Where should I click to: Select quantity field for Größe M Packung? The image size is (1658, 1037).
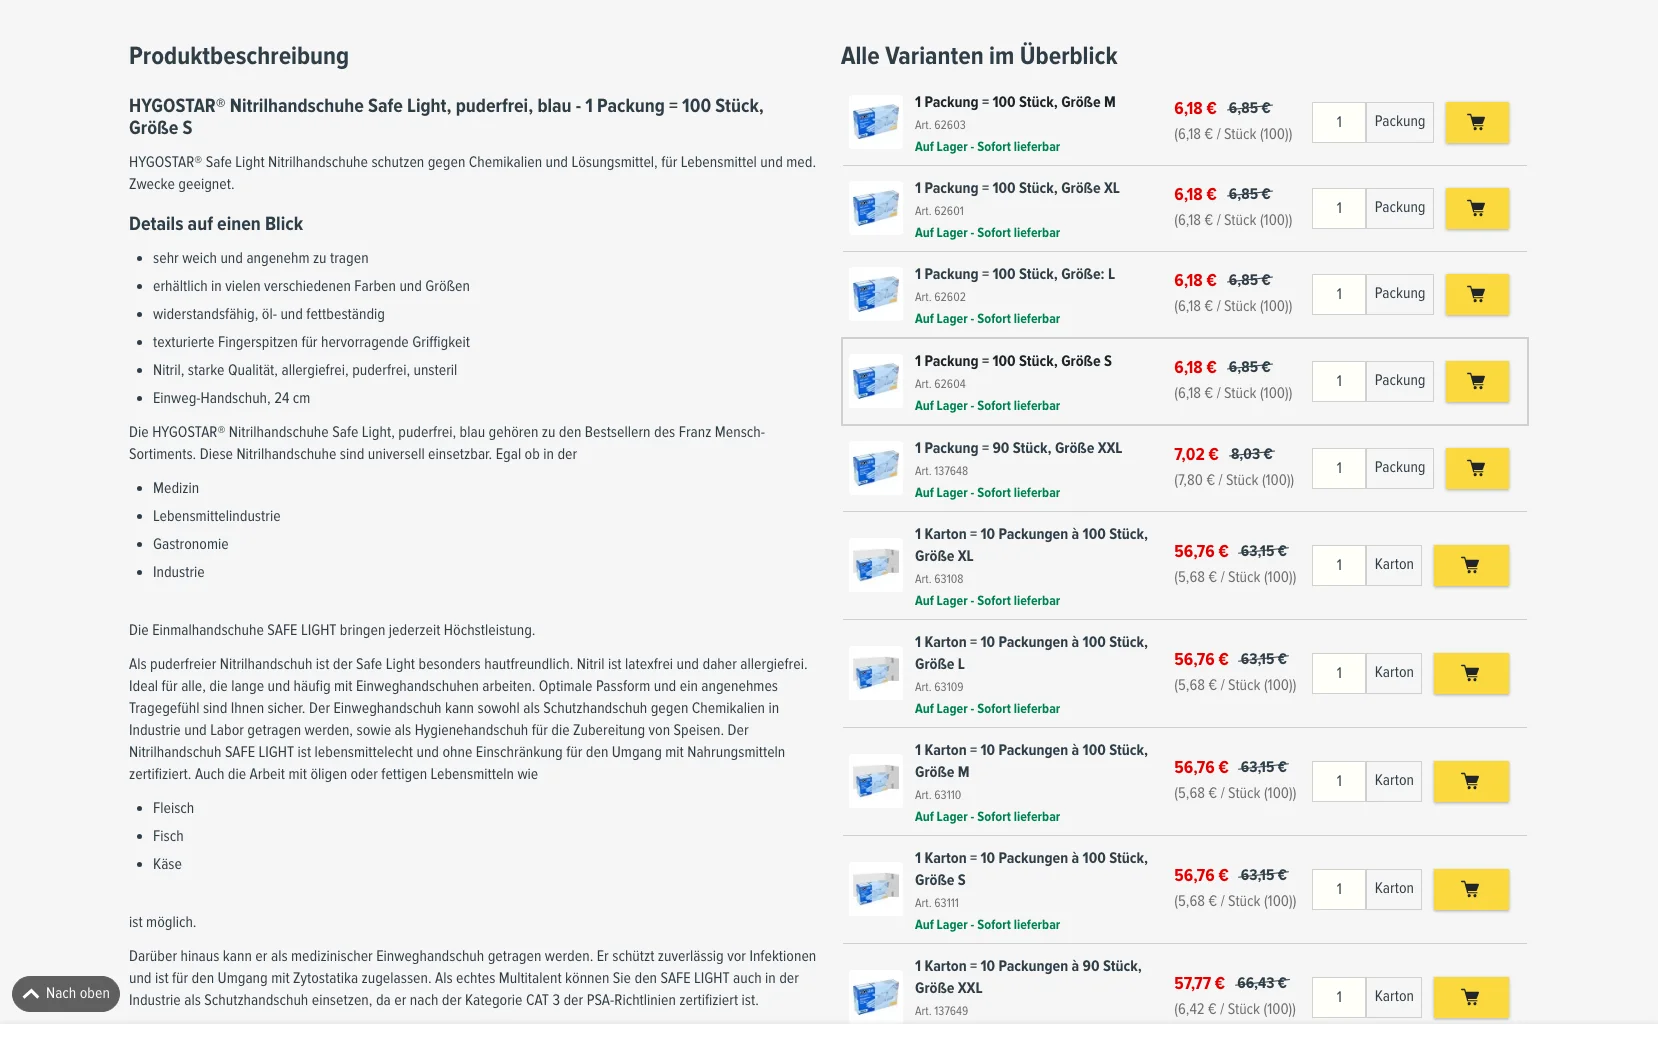[1339, 122]
